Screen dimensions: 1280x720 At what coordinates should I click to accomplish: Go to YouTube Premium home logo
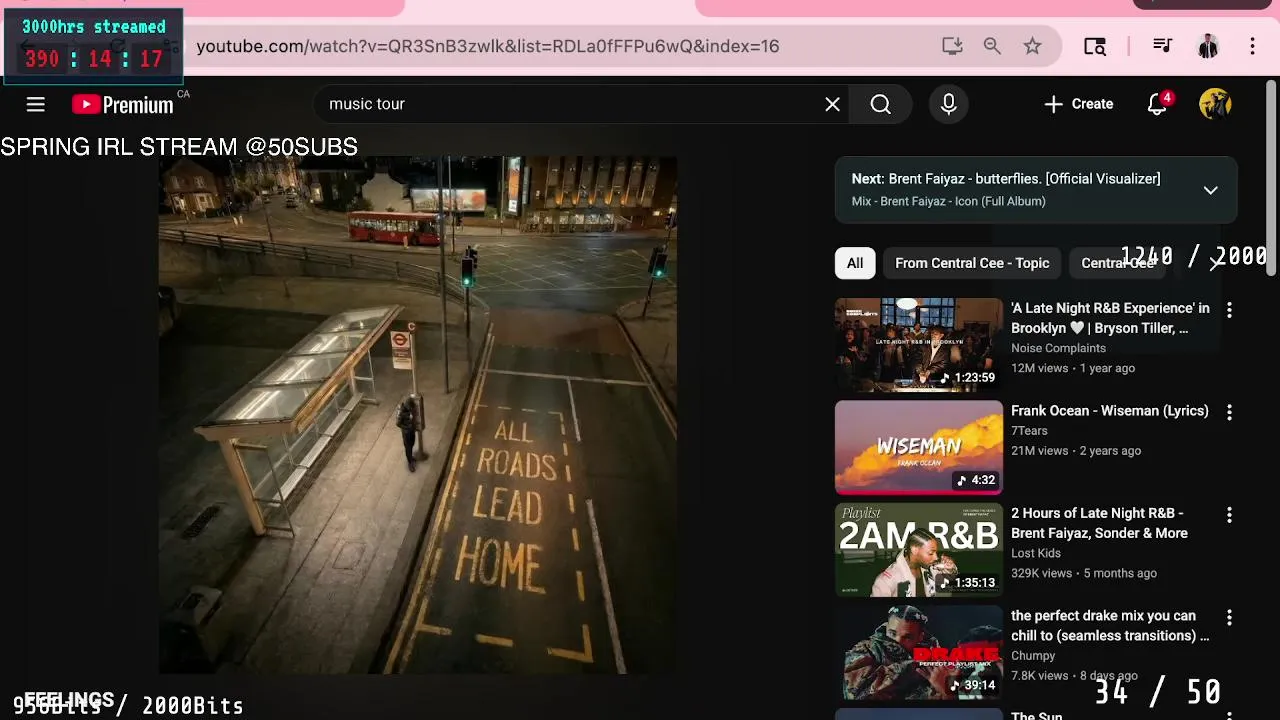pyautogui.click(x=123, y=105)
